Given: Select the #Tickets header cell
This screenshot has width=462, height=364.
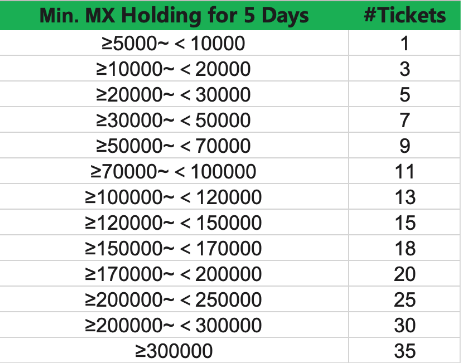Looking at the screenshot, I should (405, 15).
